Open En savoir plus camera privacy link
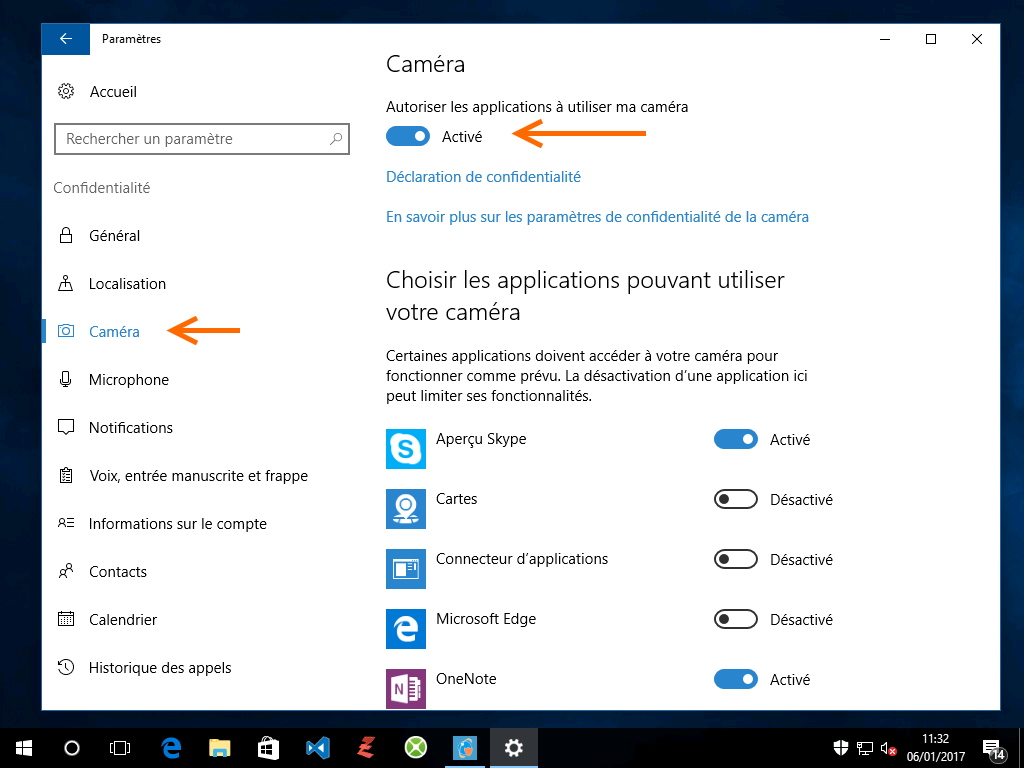The width and height of the screenshot is (1024, 768). coord(598,216)
